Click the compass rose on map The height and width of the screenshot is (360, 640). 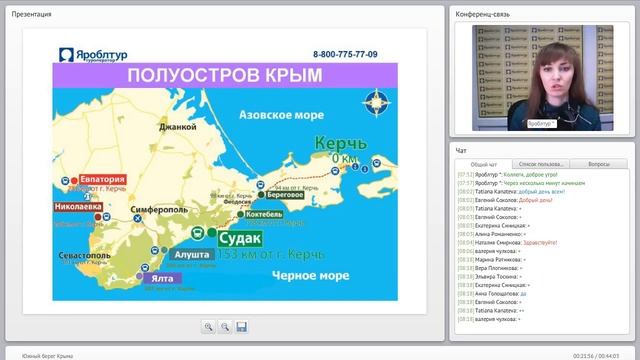376,103
